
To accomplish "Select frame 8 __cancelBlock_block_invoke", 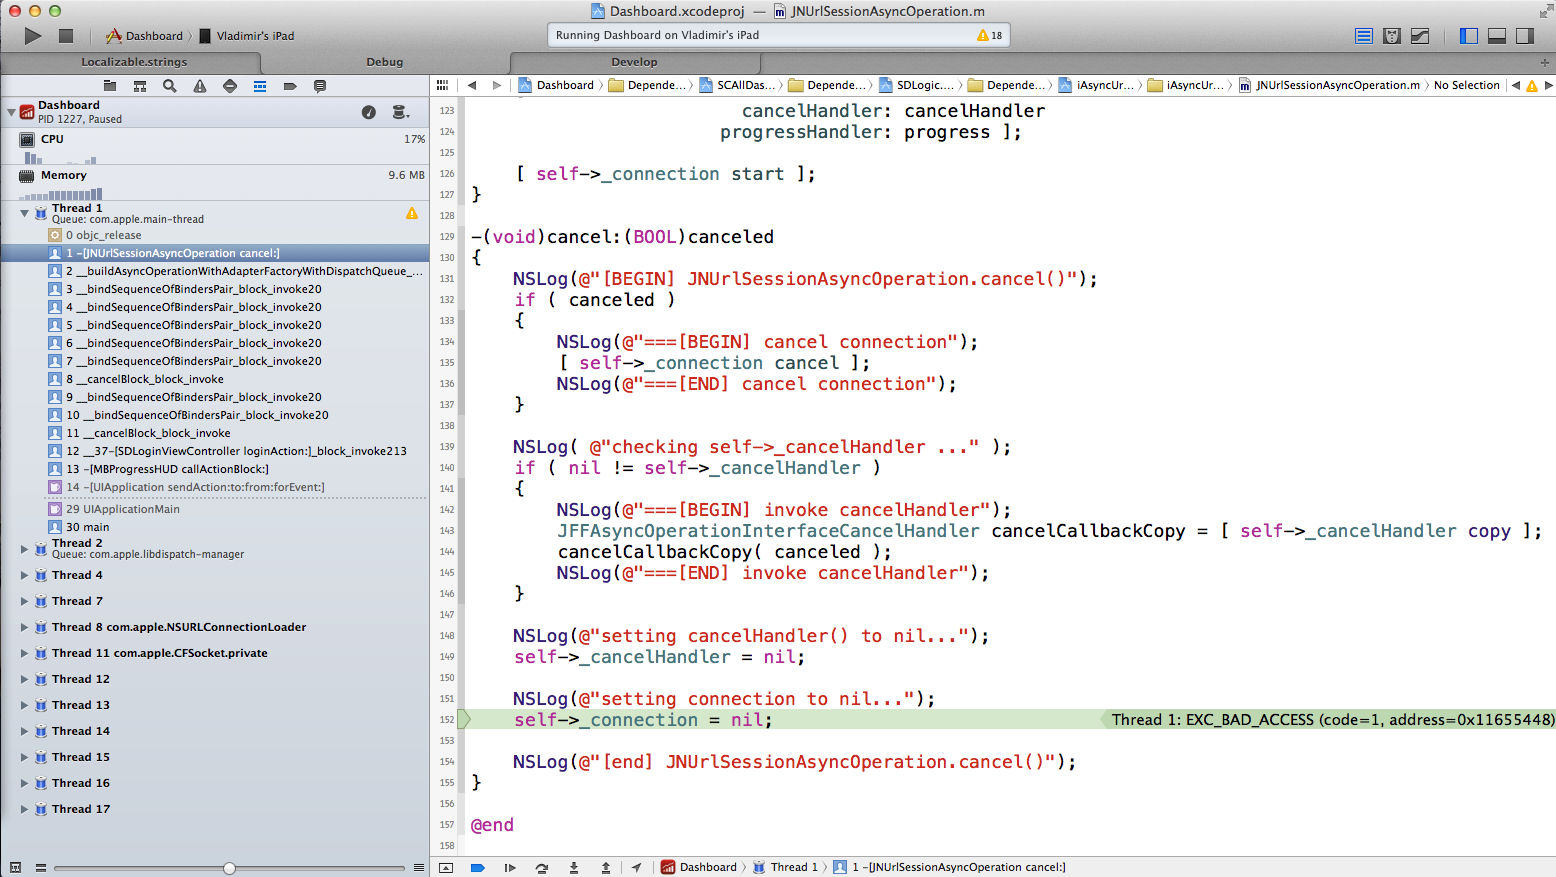I will (215, 379).
